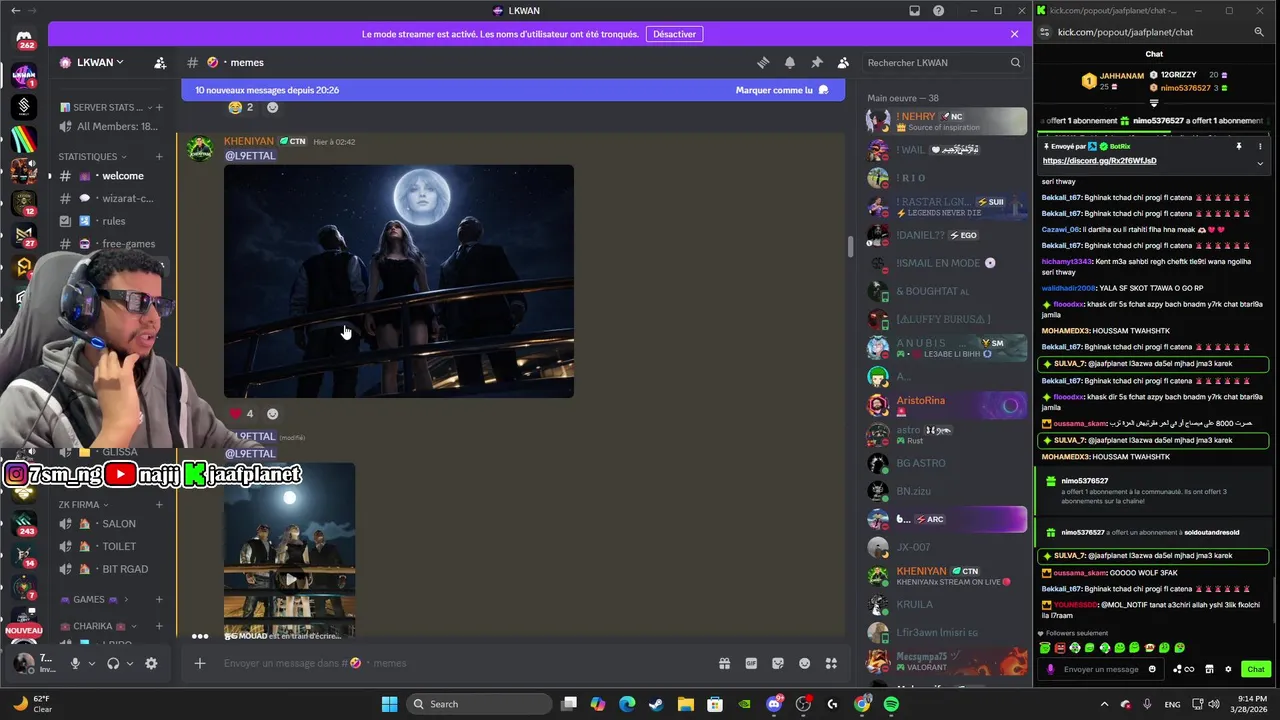Image resolution: width=1280 pixels, height=720 pixels.
Task: Toggle microphone mute in user panel
Action: click(x=75, y=663)
